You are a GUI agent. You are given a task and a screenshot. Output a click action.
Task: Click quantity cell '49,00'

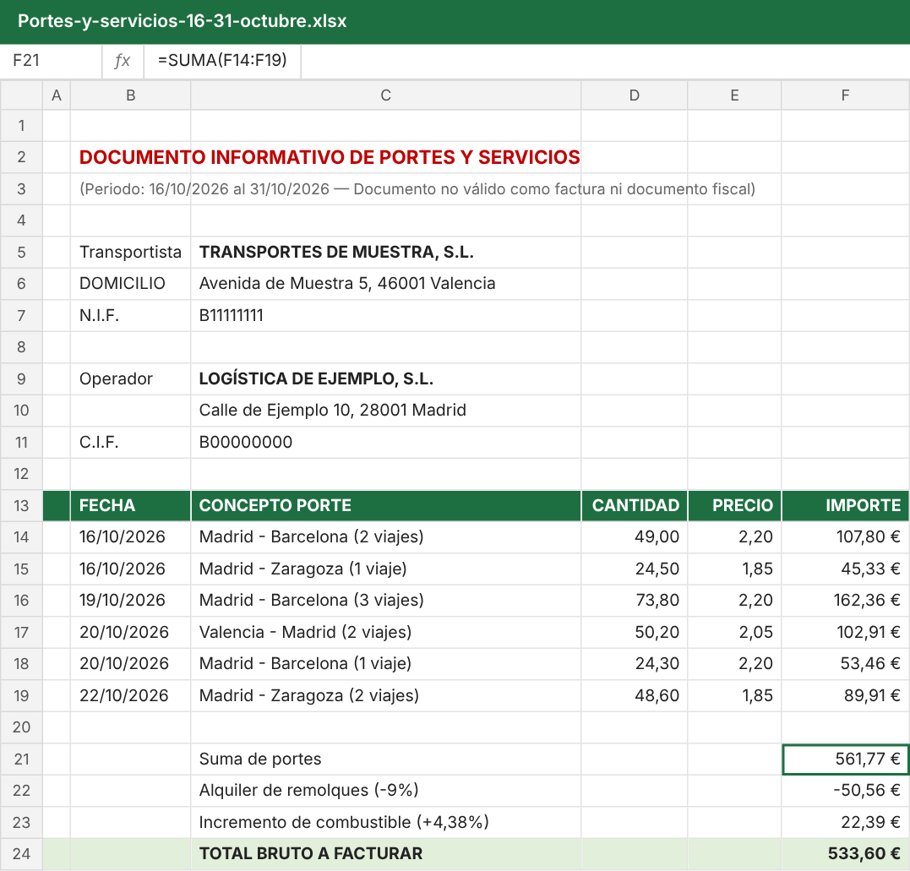(x=634, y=537)
